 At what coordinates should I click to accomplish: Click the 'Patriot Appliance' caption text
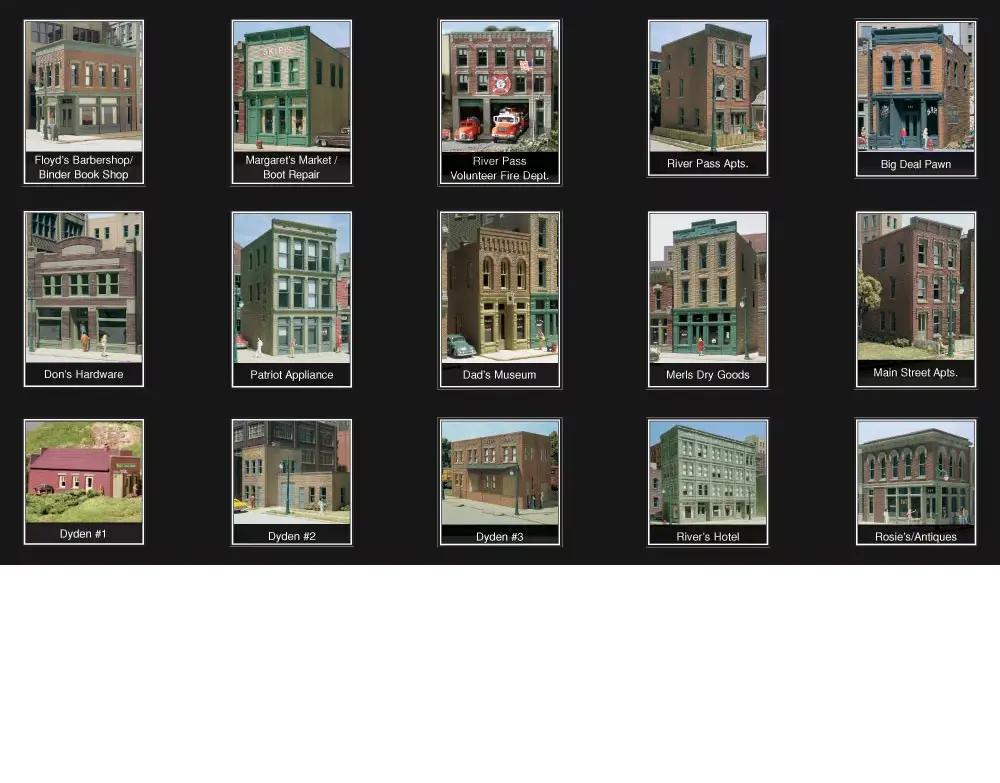pyautogui.click(x=291, y=375)
